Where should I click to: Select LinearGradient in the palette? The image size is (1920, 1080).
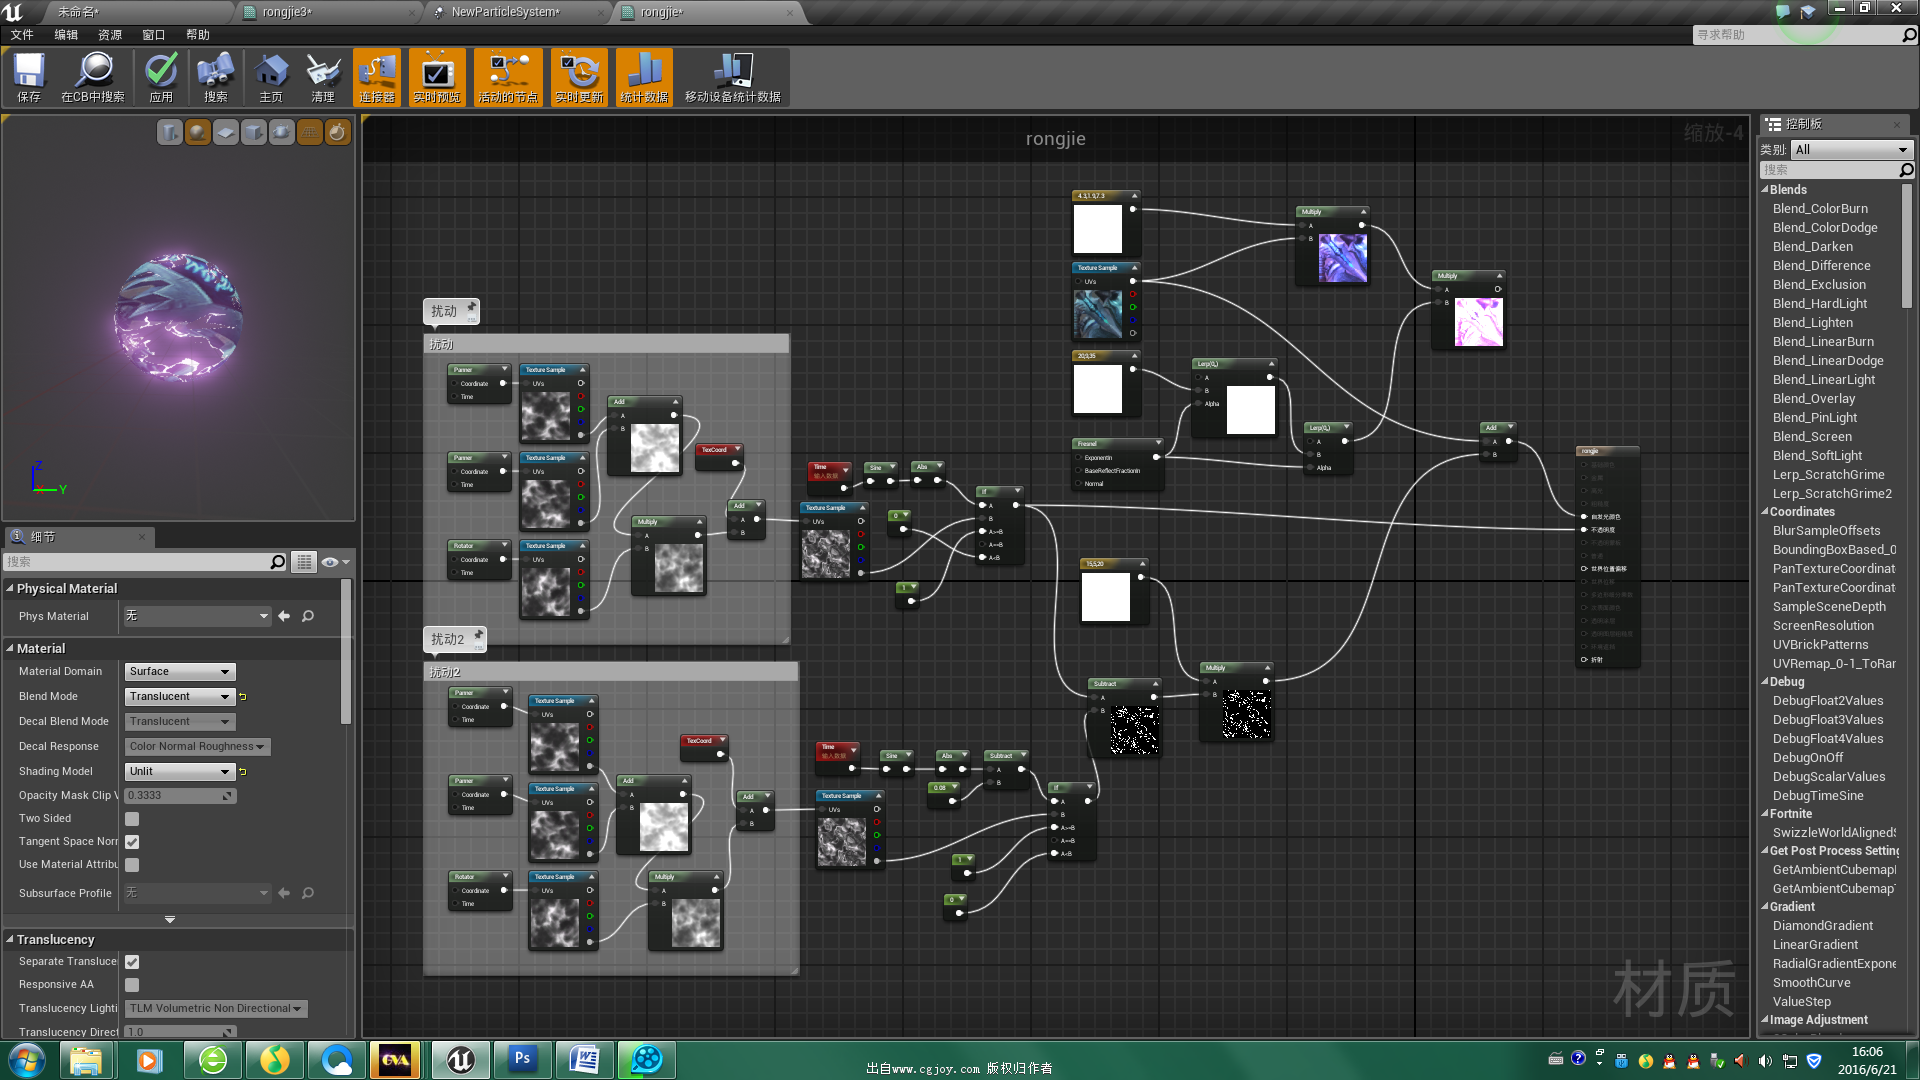pos(1815,945)
